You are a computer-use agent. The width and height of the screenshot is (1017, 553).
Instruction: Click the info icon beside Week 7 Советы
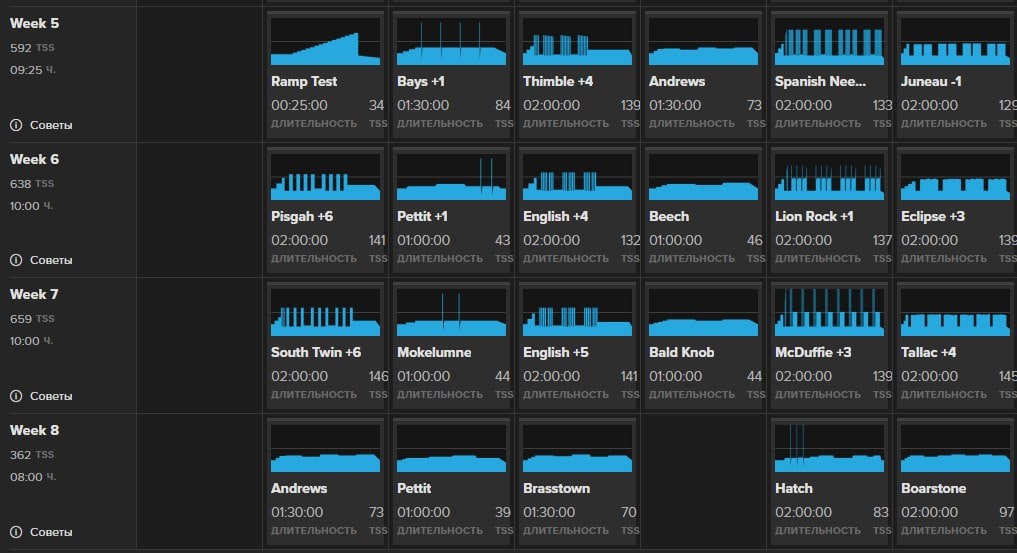pyautogui.click(x=16, y=396)
